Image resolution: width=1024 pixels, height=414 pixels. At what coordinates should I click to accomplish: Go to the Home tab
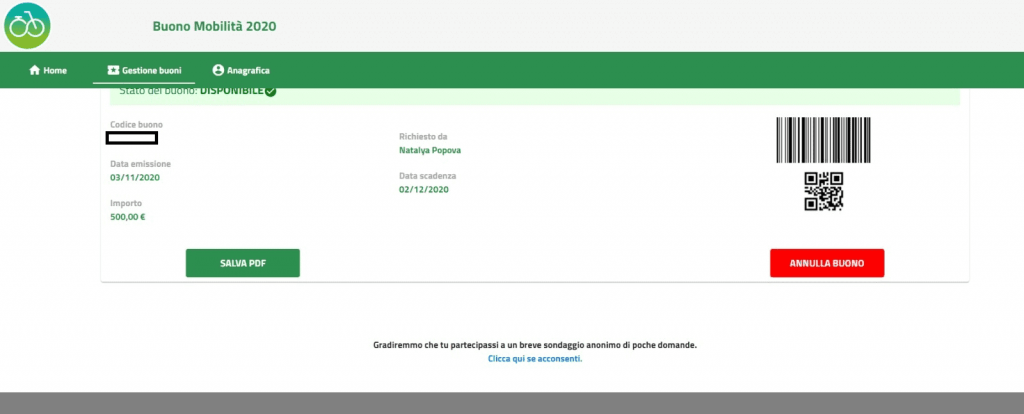(x=48, y=71)
